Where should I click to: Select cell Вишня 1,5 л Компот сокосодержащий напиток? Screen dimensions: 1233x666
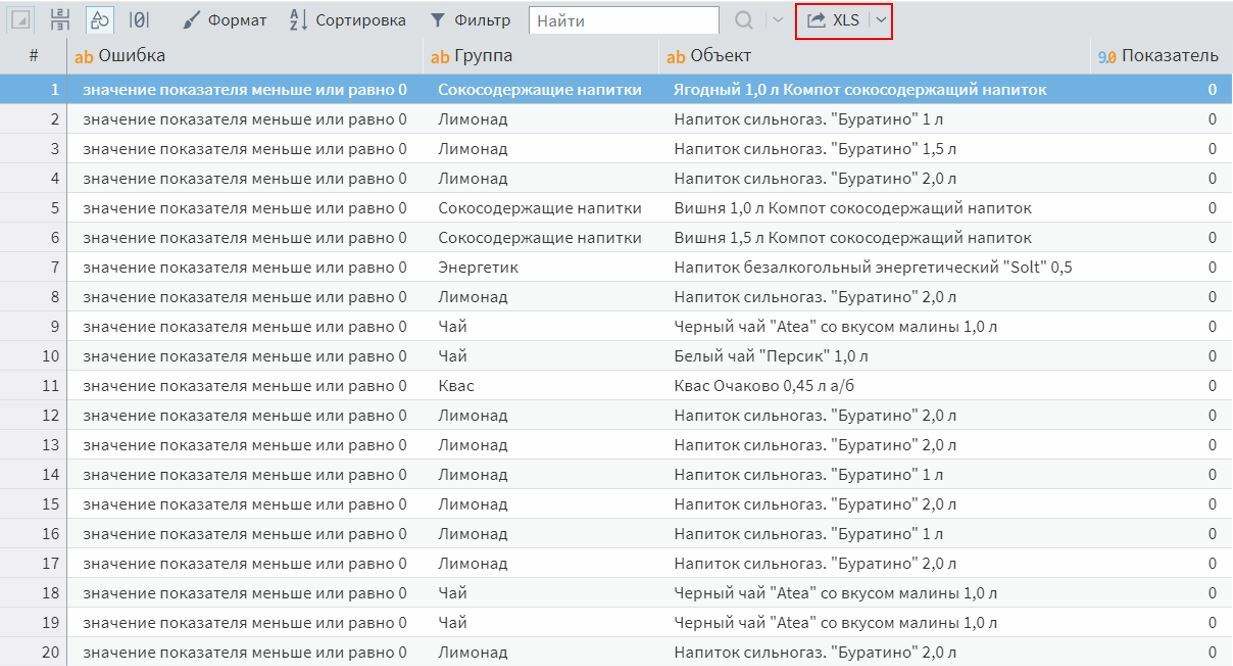pos(874,238)
